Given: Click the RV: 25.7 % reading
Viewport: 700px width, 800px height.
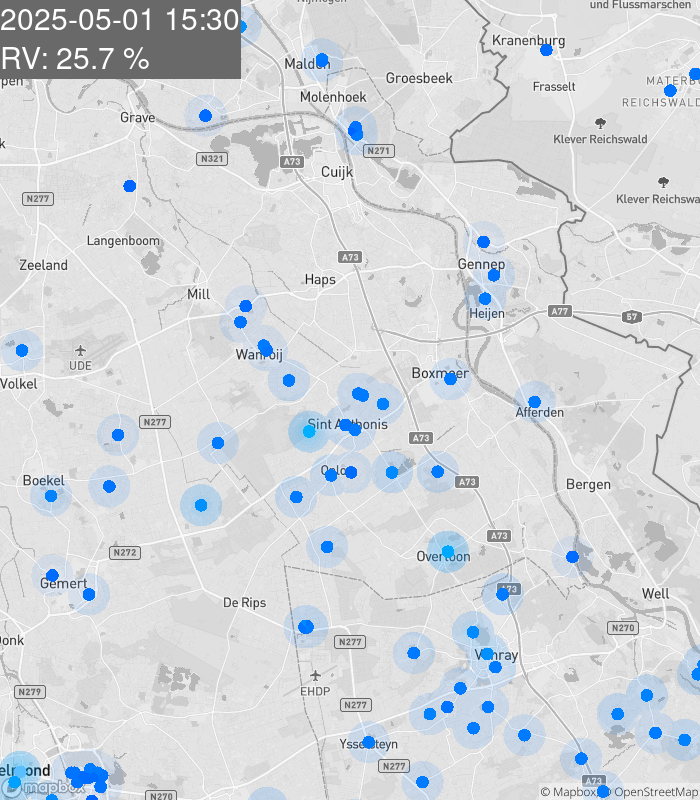Looking at the screenshot, I should click(x=75, y=58).
